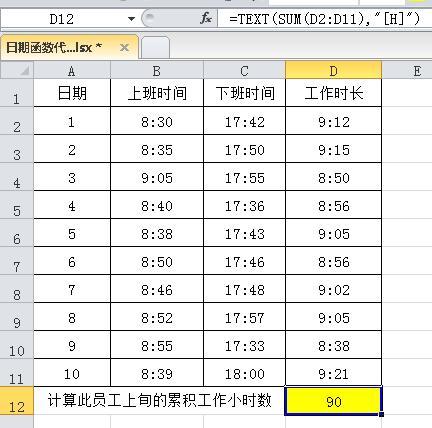Viewport: 432px width, 428px height.
Task: Click the select-all corner triangle
Action: [x=17, y=70]
